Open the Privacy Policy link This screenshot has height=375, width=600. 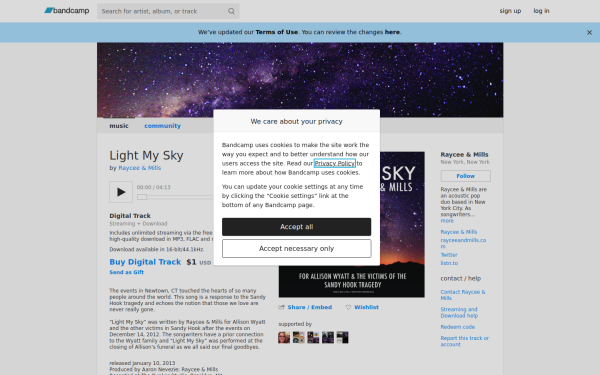334,163
